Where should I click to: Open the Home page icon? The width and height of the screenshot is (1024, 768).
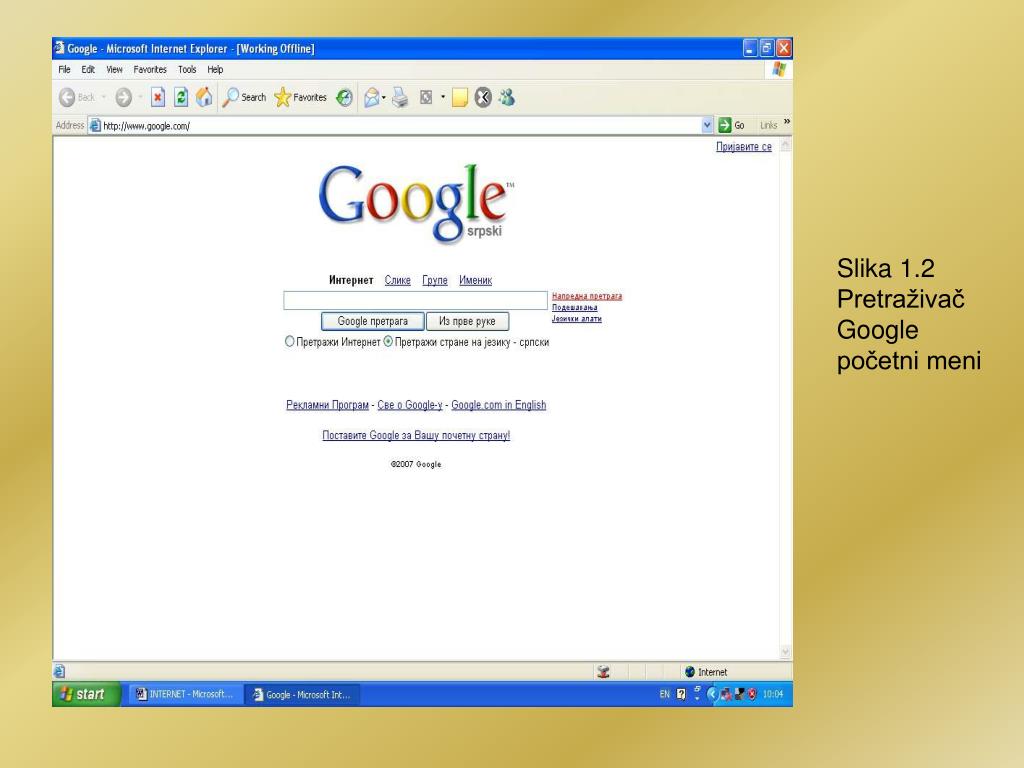tap(204, 97)
